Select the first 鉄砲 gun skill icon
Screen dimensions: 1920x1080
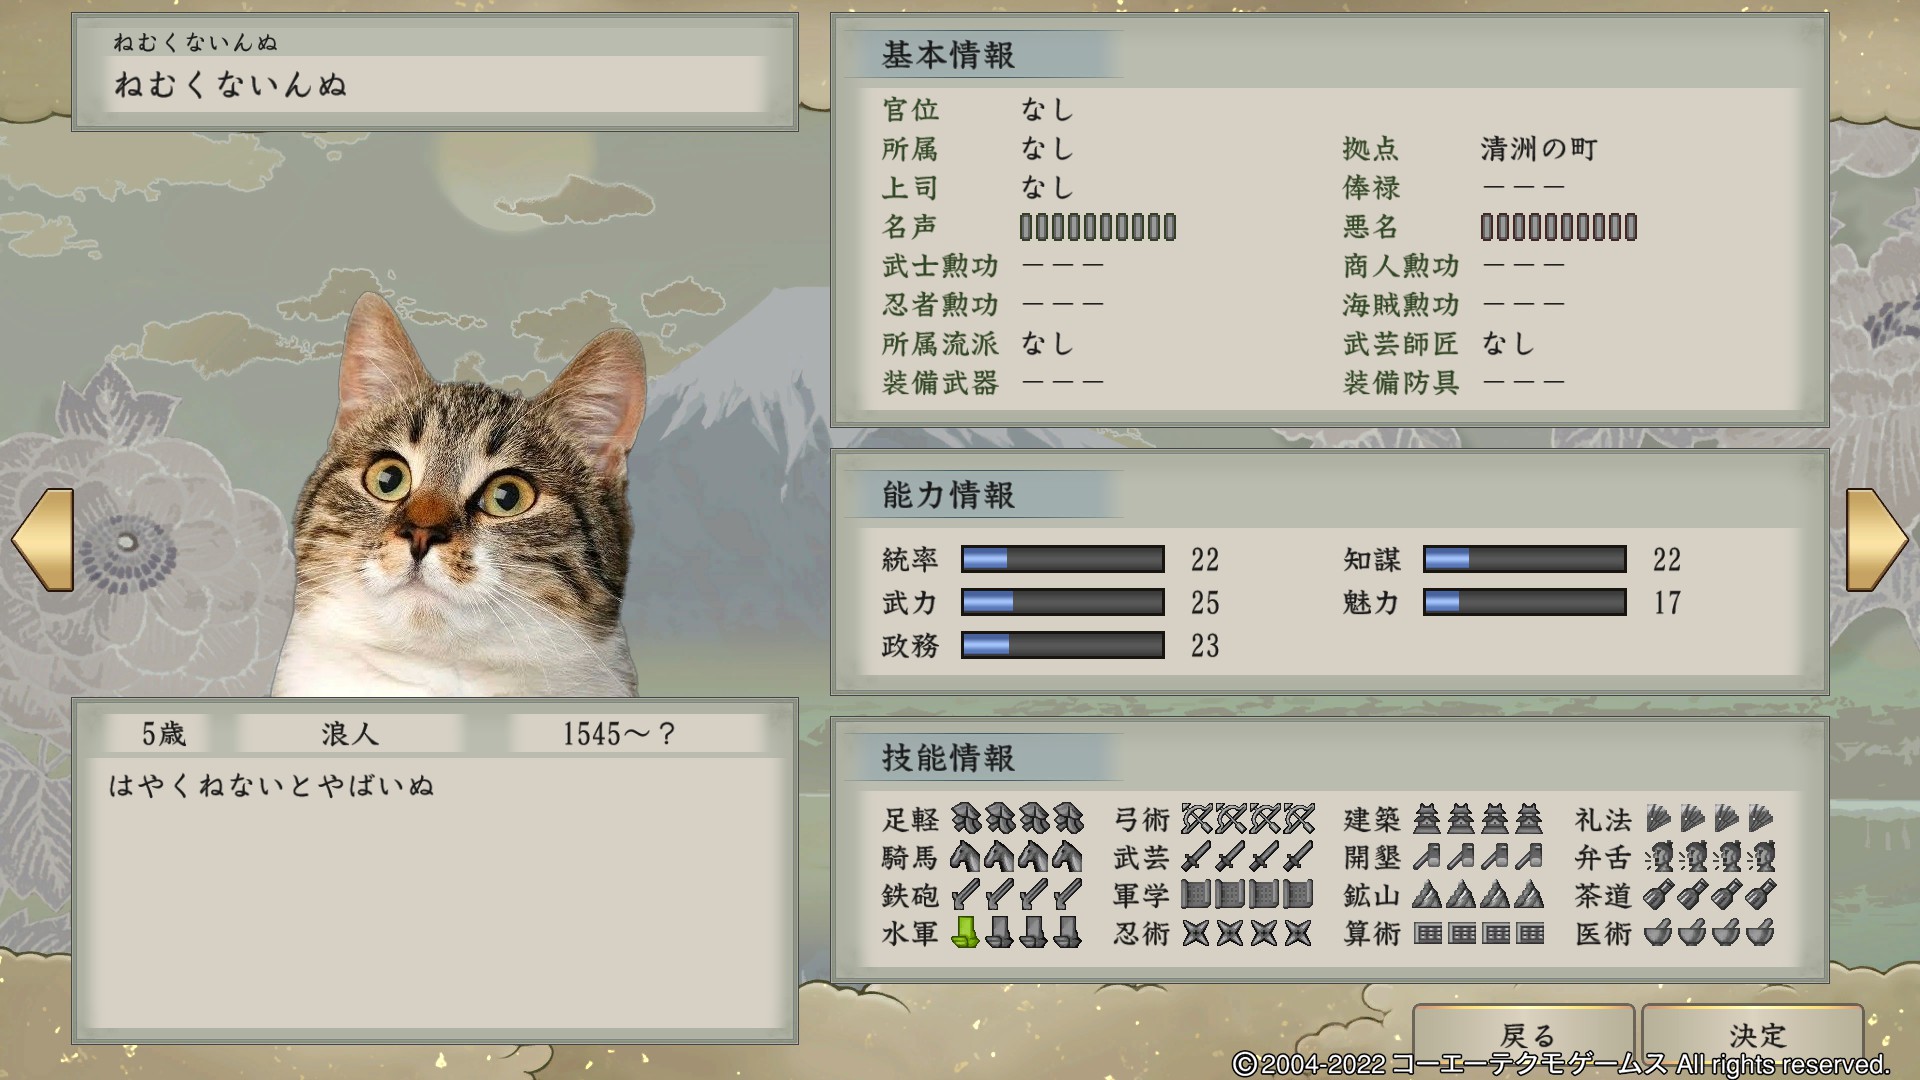tap(965, 895)
